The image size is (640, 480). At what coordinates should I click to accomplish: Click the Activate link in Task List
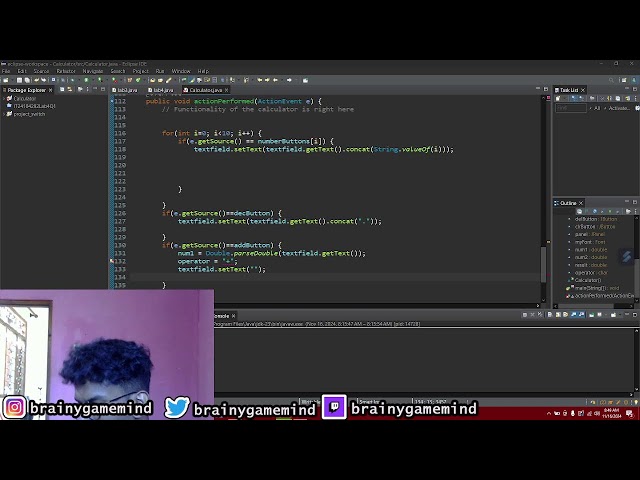pyautogui.click(x=619, y=108)
